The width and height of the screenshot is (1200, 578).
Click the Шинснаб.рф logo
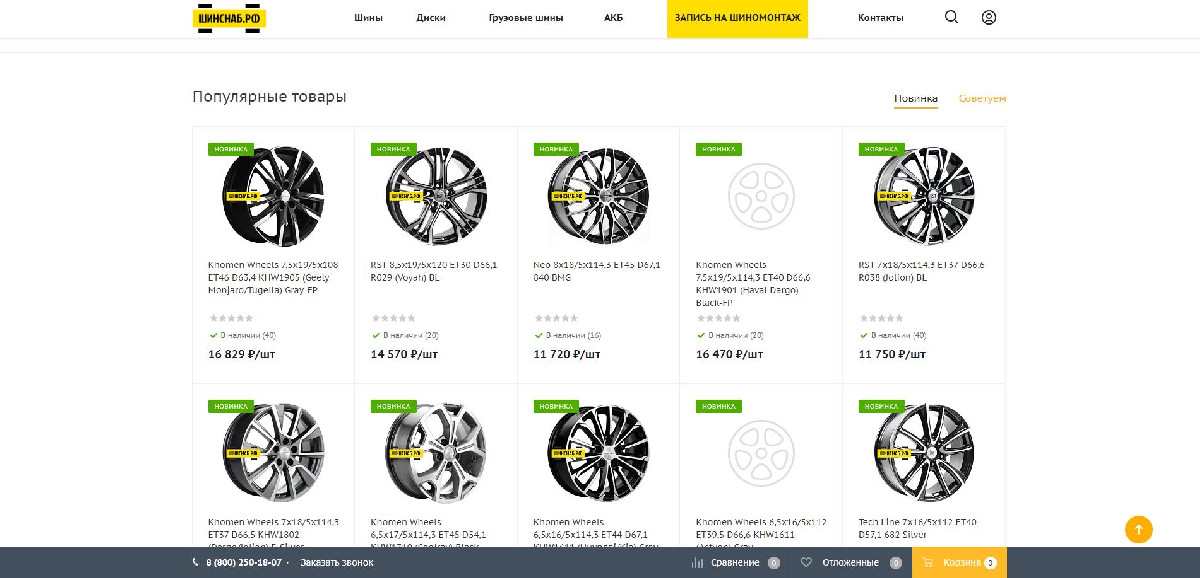coord(229,18)
